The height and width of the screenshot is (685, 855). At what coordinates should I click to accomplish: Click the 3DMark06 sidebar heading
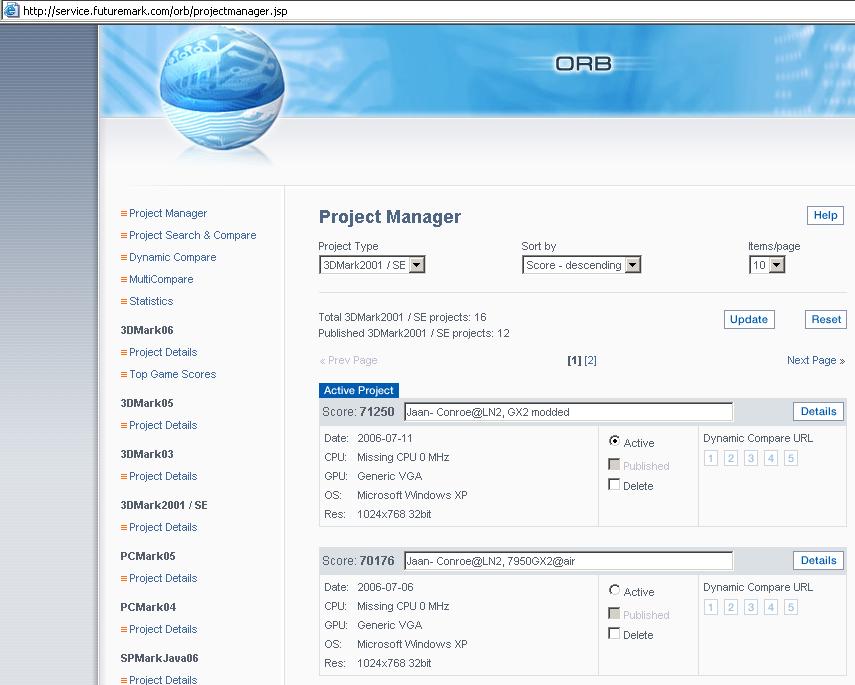(147, 331)
